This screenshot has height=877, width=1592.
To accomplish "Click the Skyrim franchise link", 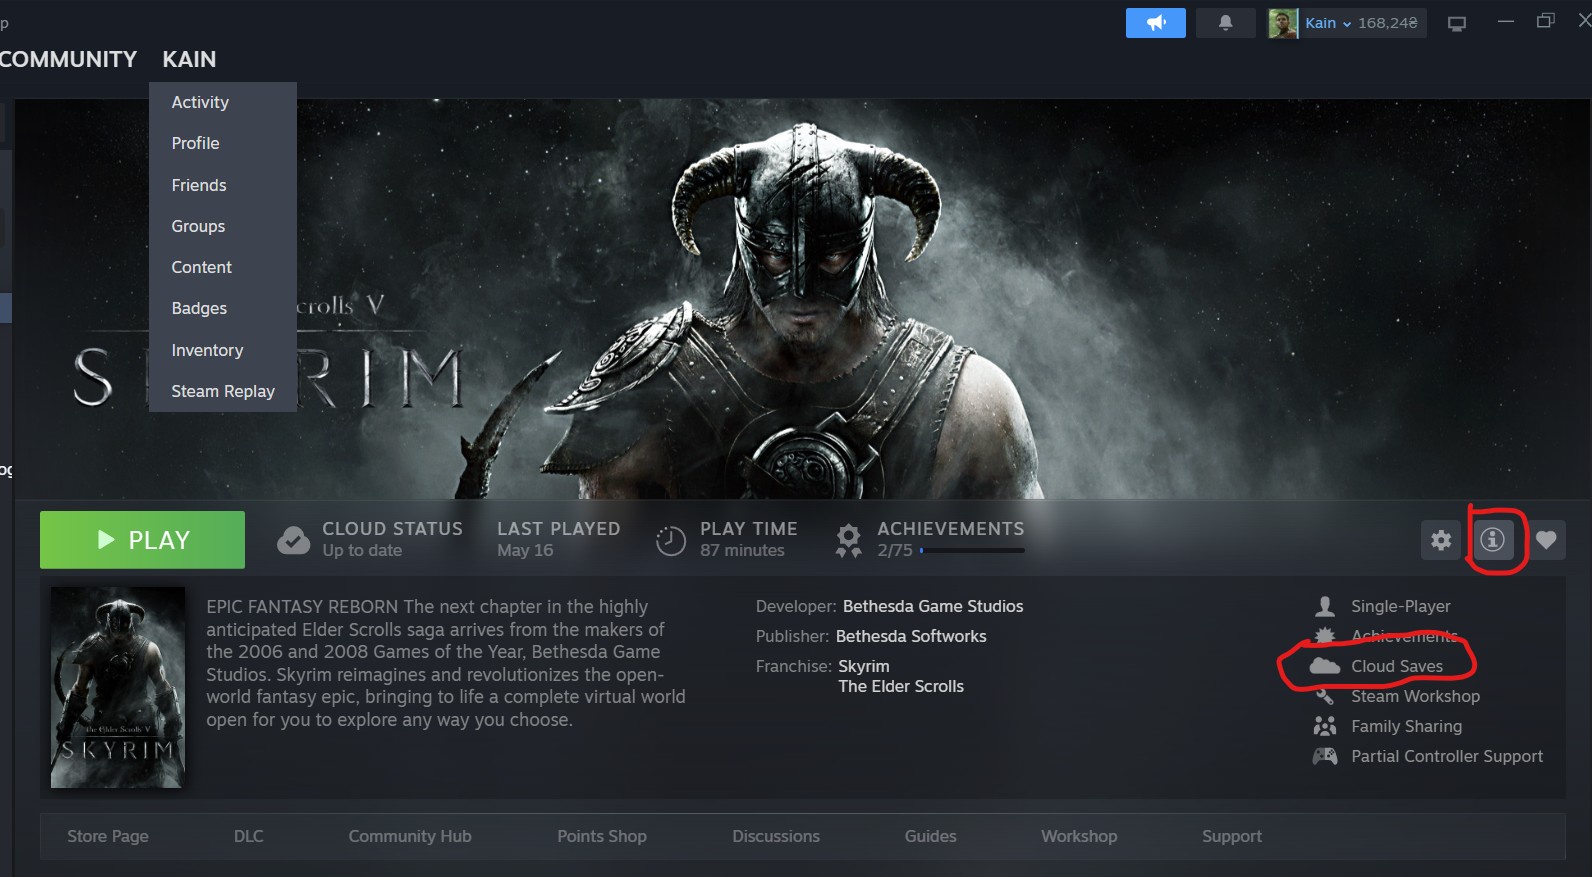I will 864,666.
